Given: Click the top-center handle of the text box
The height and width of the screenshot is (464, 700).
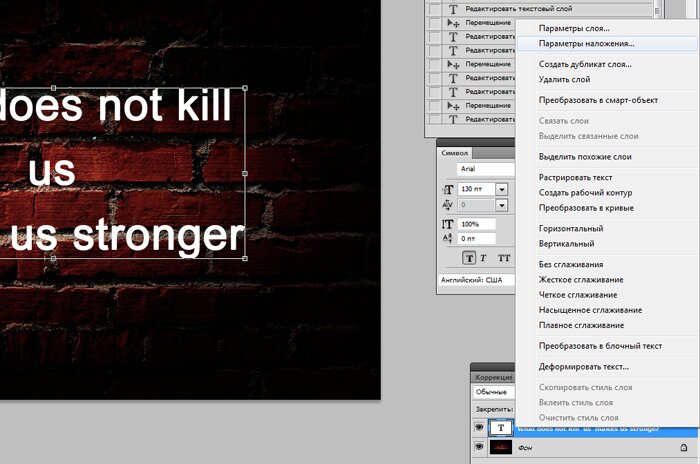Looking at the screenshot, I should tap(54, 88).
